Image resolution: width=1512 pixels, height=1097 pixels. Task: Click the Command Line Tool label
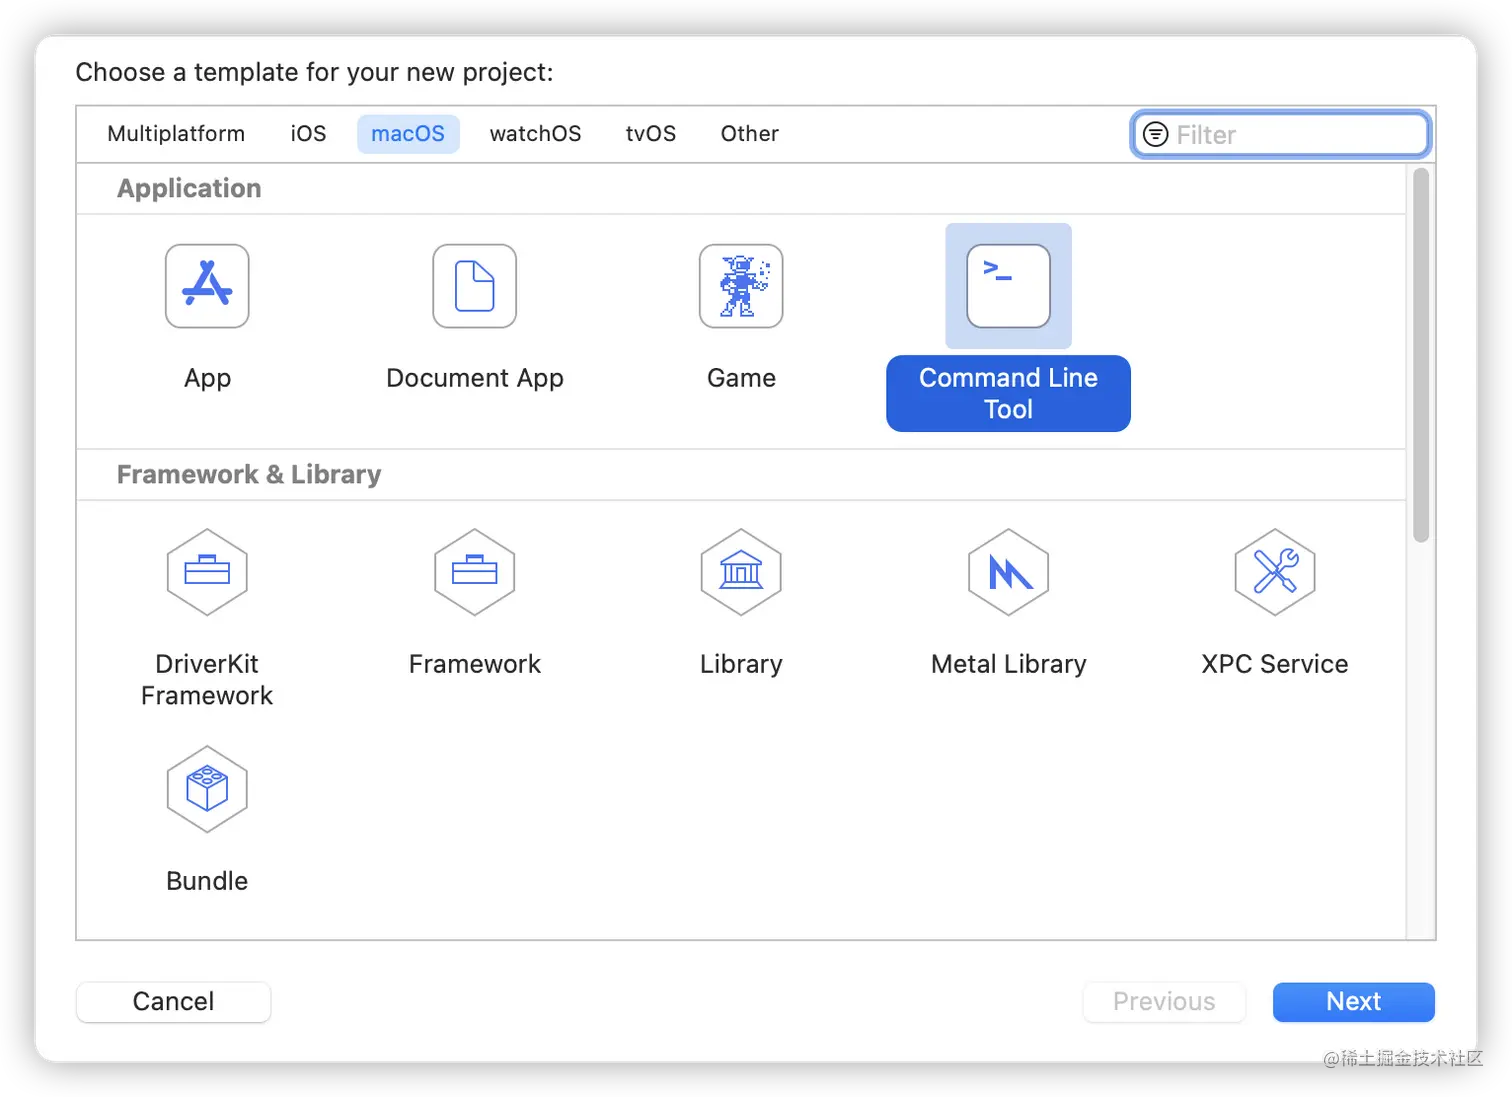(1008, 394)
